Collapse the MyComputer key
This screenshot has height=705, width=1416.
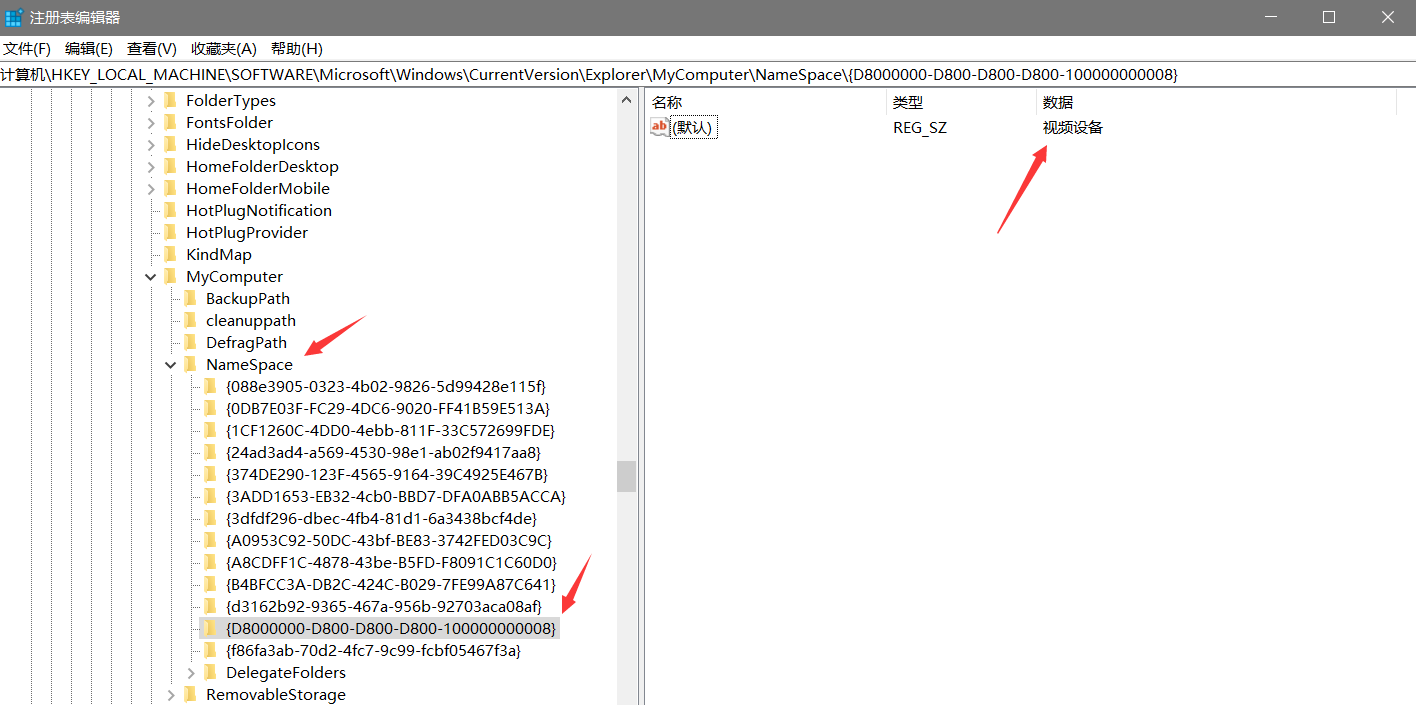(151, 277)
